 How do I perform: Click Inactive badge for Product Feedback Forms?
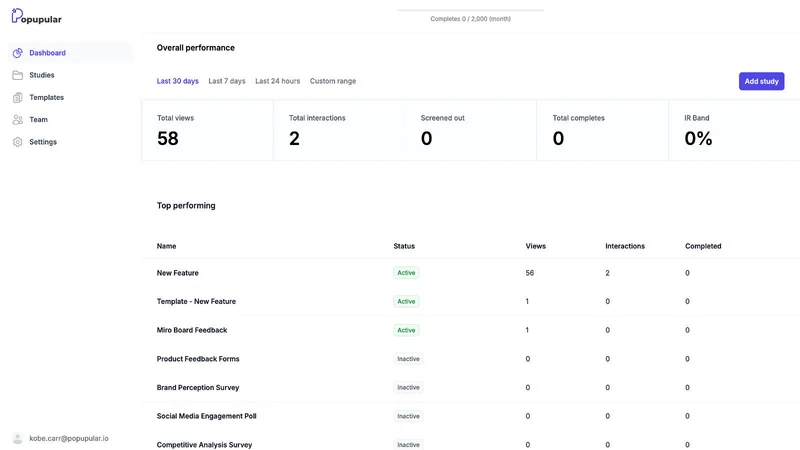(x=408, y=359)
